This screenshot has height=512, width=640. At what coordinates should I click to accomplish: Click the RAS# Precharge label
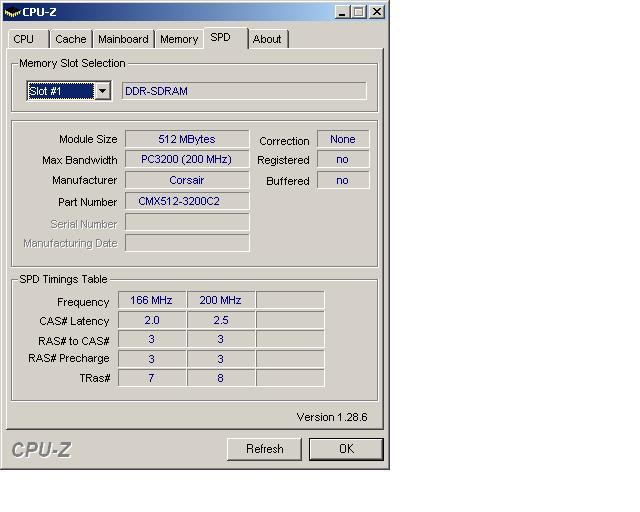(x=69, y=358)
